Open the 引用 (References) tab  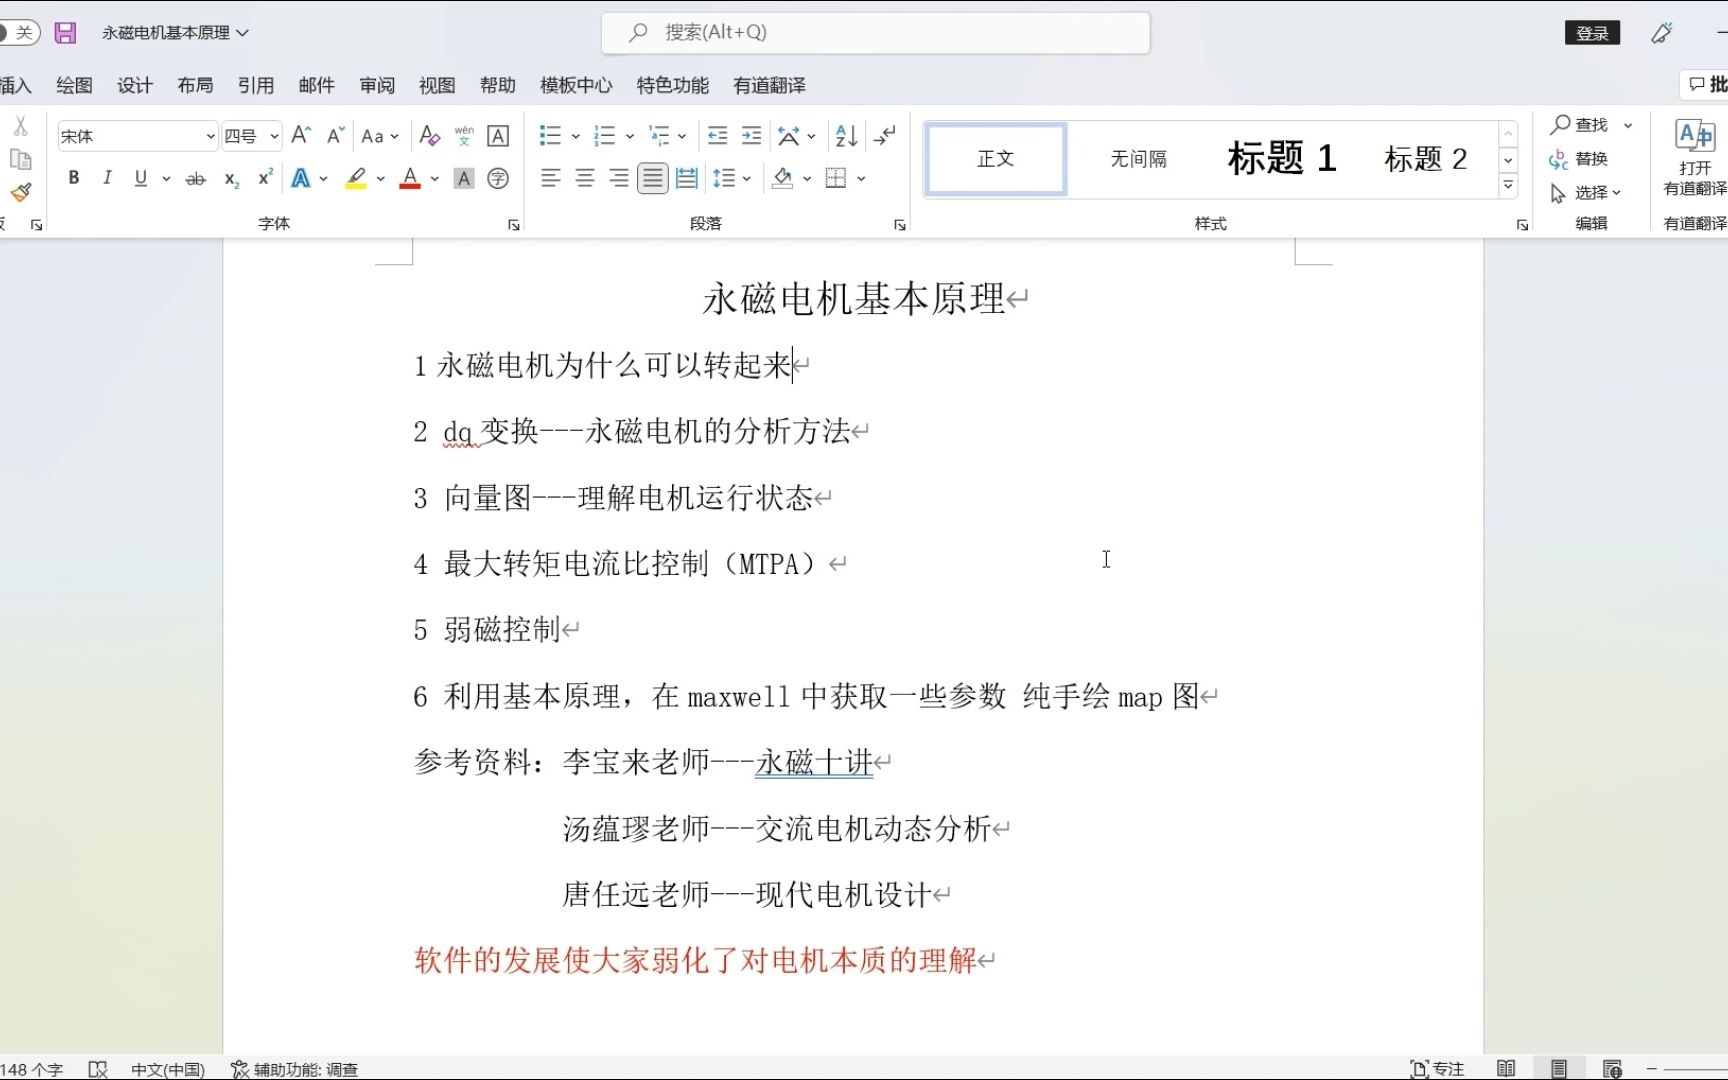tap(256, 85)
